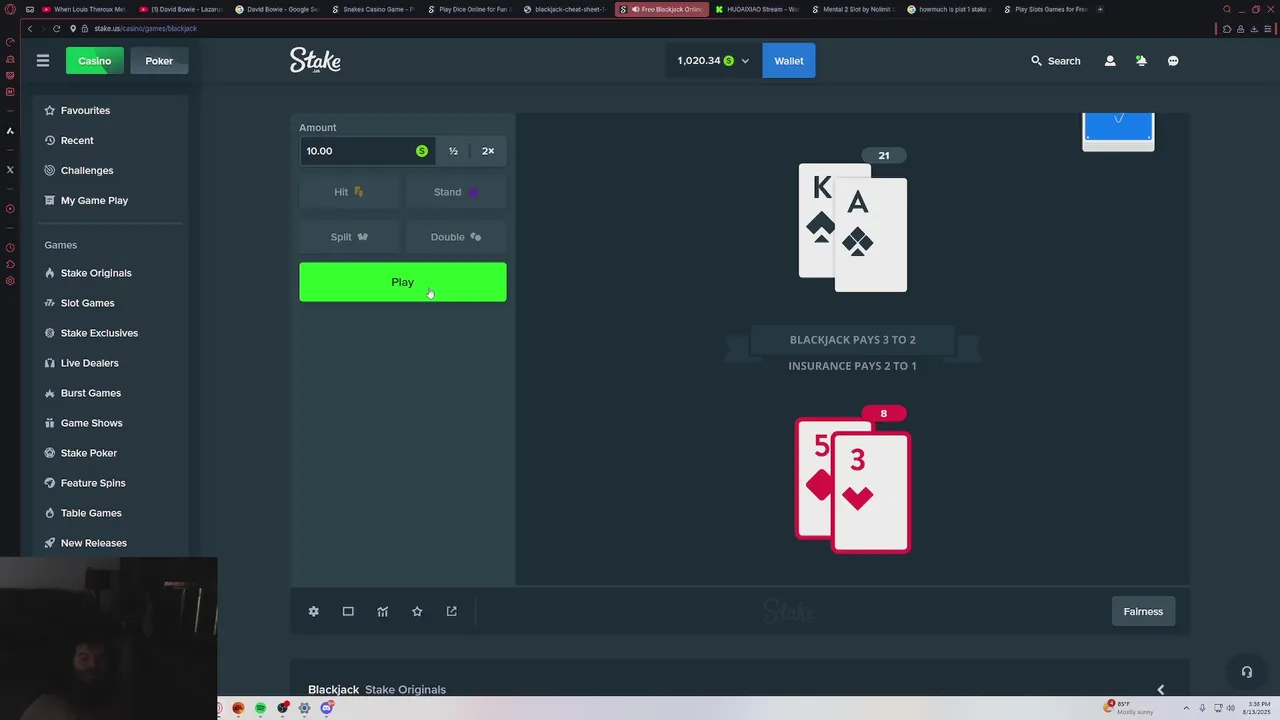The image size is (1280, 720).
Task: Click the green Play button
Action: [x=403, y=282]
